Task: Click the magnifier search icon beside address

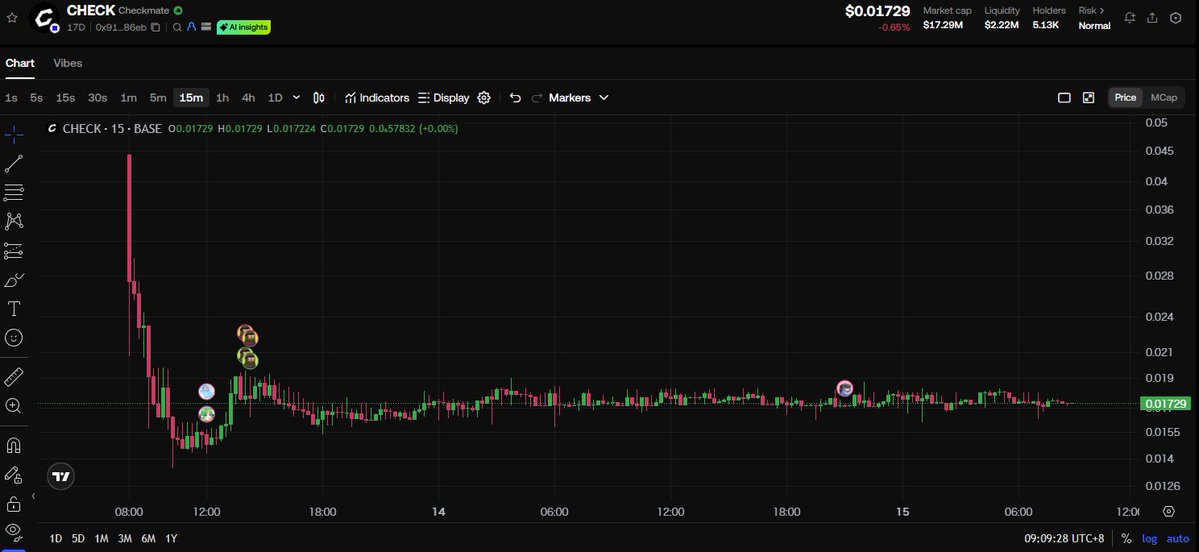Action: click(x=177, y=28)
